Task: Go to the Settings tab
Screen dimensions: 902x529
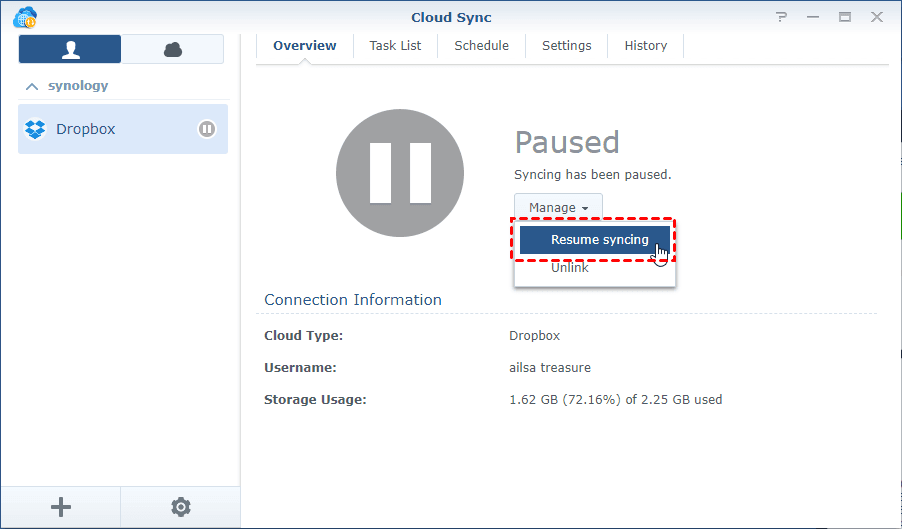Action: [x=567, y=46]
